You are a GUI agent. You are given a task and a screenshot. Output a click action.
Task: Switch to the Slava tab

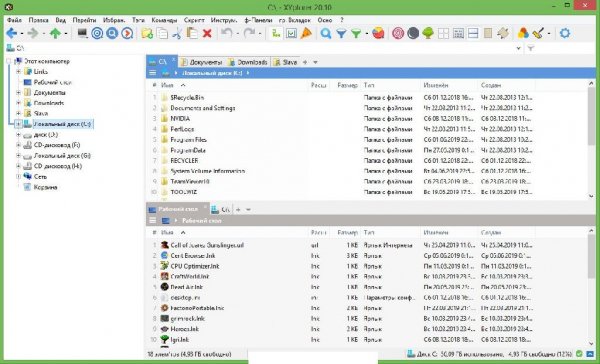pyautogui.click(x=286, y=62)
